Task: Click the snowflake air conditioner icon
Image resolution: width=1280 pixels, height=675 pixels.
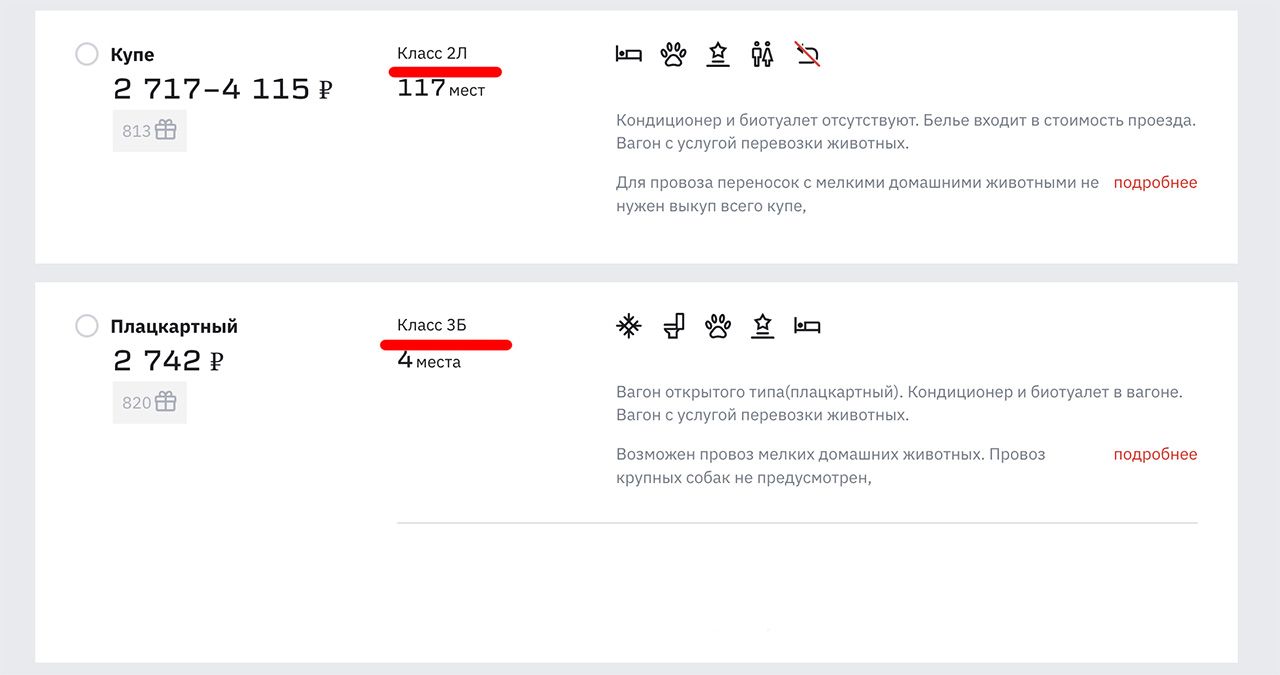Action: coord(628,326)
